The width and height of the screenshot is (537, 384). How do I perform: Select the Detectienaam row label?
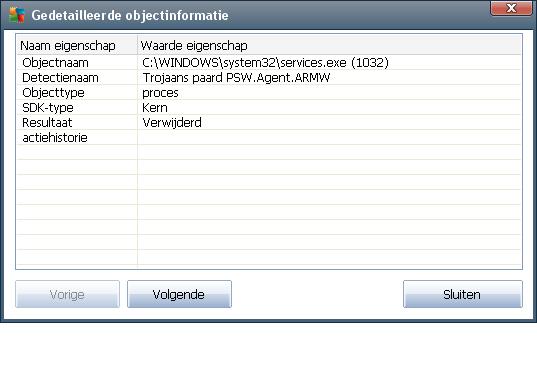[60, 78]
